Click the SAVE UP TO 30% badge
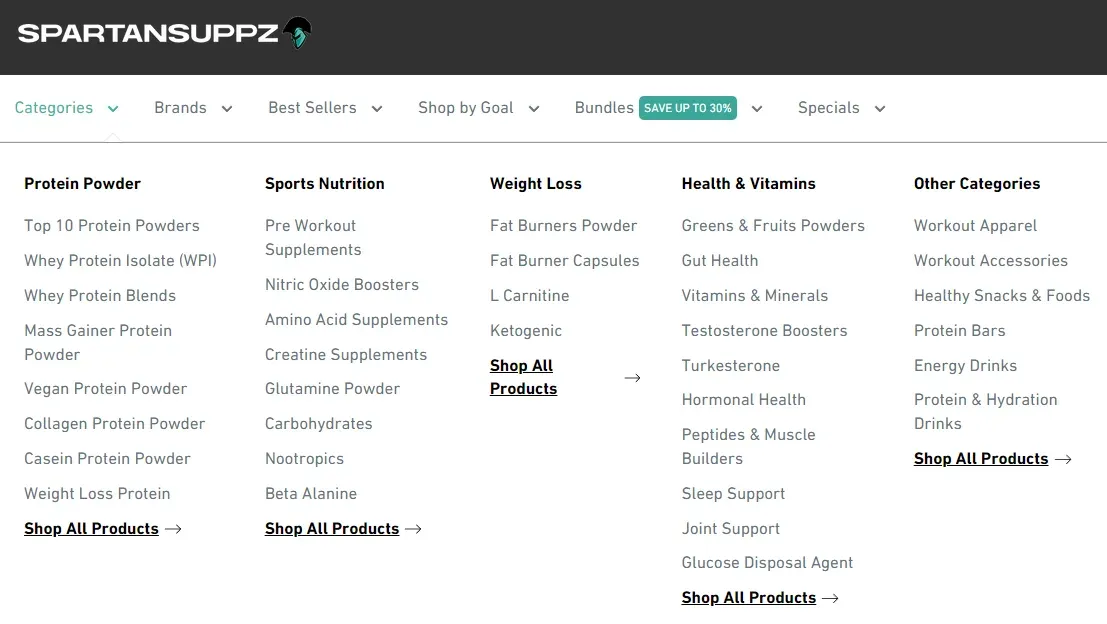 pos(688,106)
